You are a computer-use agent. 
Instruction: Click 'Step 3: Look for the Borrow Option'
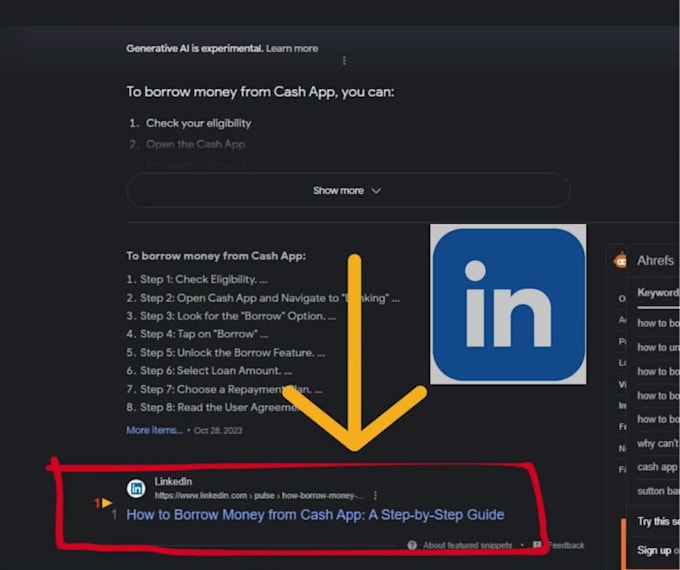[x=231, y=316]
